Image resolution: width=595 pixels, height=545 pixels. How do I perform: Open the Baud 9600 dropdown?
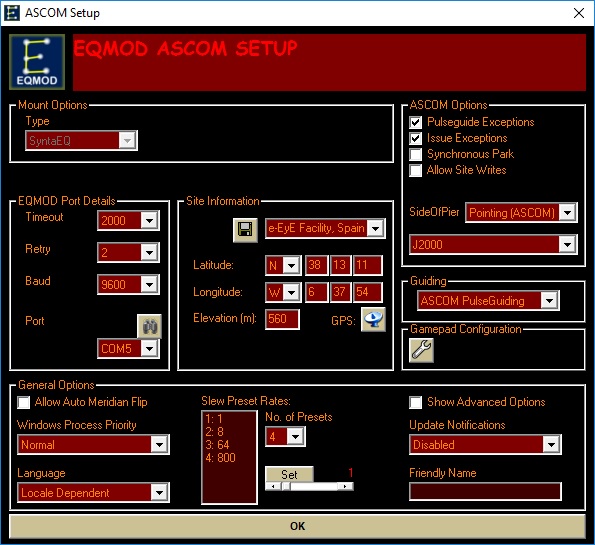(x=129, y=284)
